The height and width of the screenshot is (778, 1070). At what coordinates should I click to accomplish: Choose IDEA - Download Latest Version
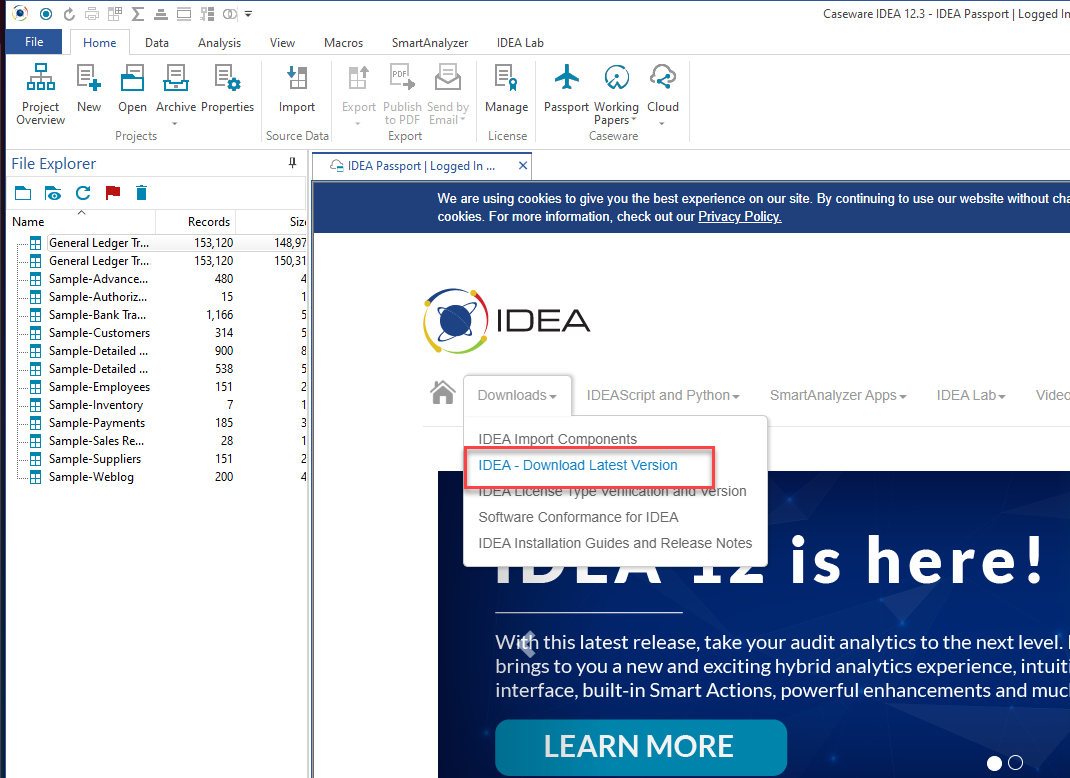578,465
